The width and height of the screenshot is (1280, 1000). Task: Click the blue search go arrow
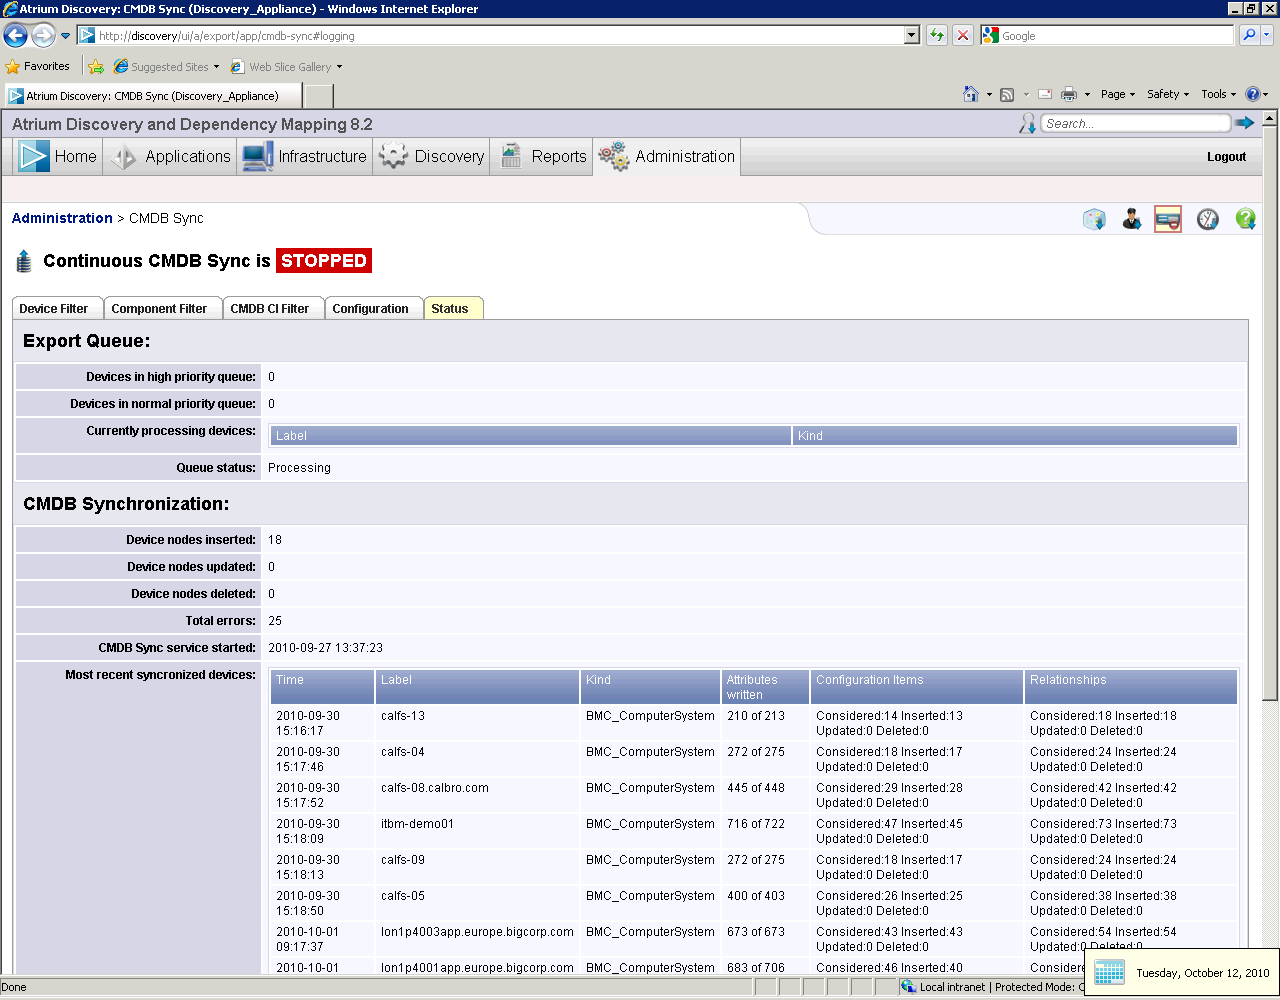[1245, 123]
